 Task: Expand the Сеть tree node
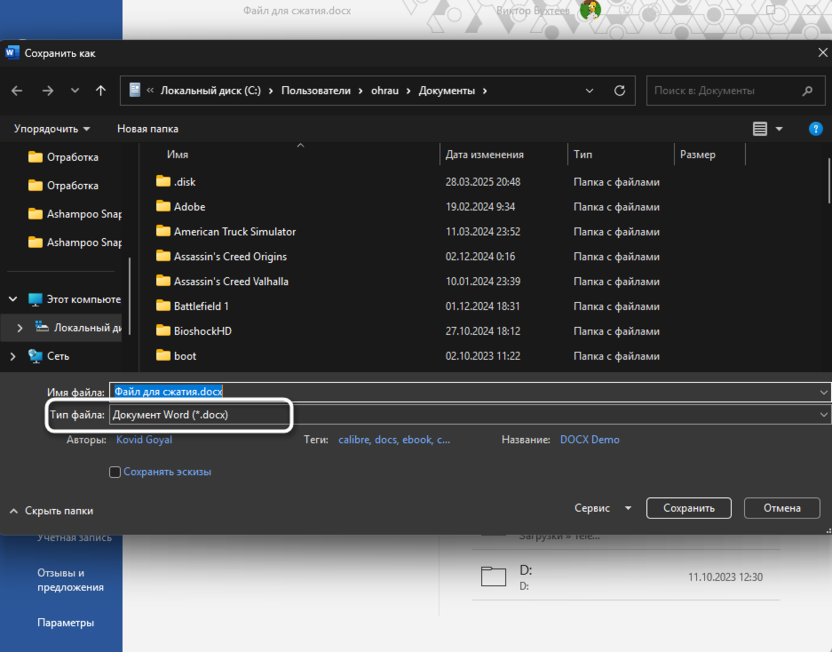13,356
